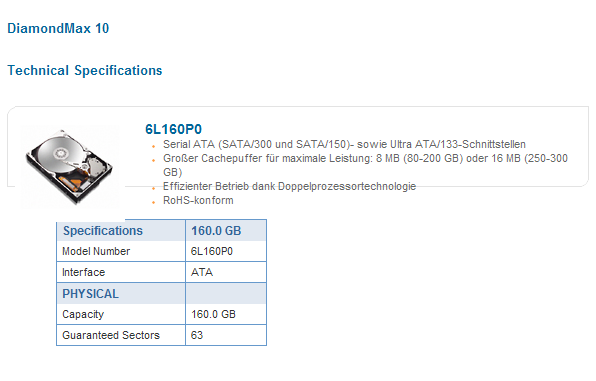This screenshot has height=381, width=596.
Task: Click the RoHS-konform bullet icon
Action: [x=154, y=202]
